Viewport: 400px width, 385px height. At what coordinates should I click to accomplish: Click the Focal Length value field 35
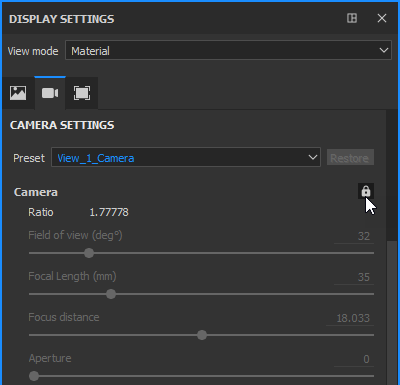[x=354, y=277]
